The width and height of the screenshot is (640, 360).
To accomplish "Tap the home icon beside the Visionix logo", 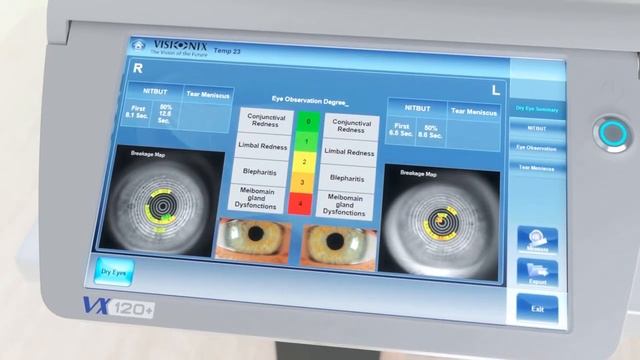I will coord(138,45).
